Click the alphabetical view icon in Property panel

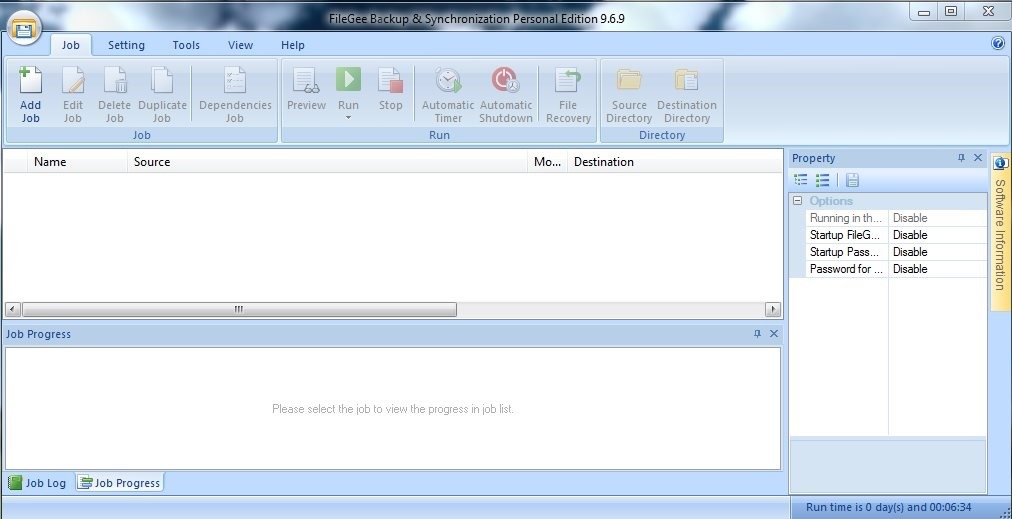[x=822, y=180]
